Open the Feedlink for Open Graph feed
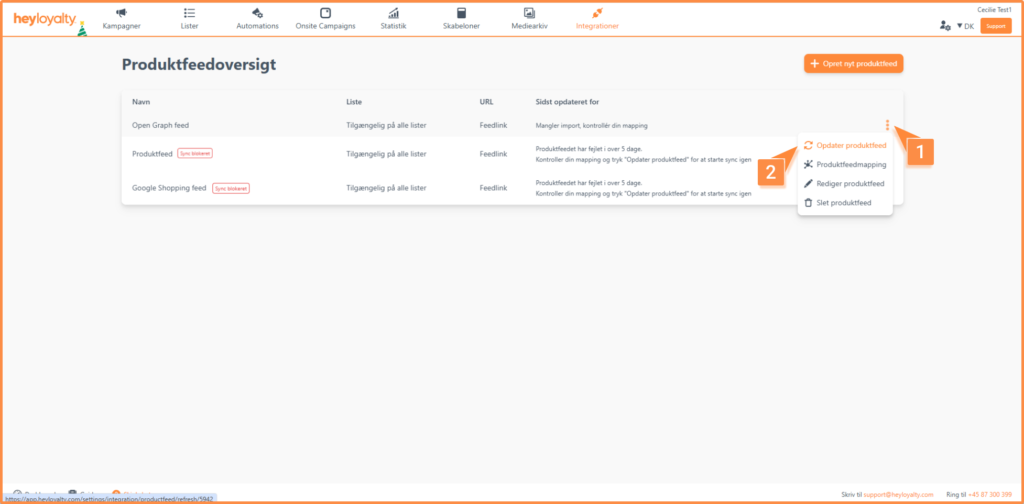This screenshot has height=504, width=1024. 493,125
